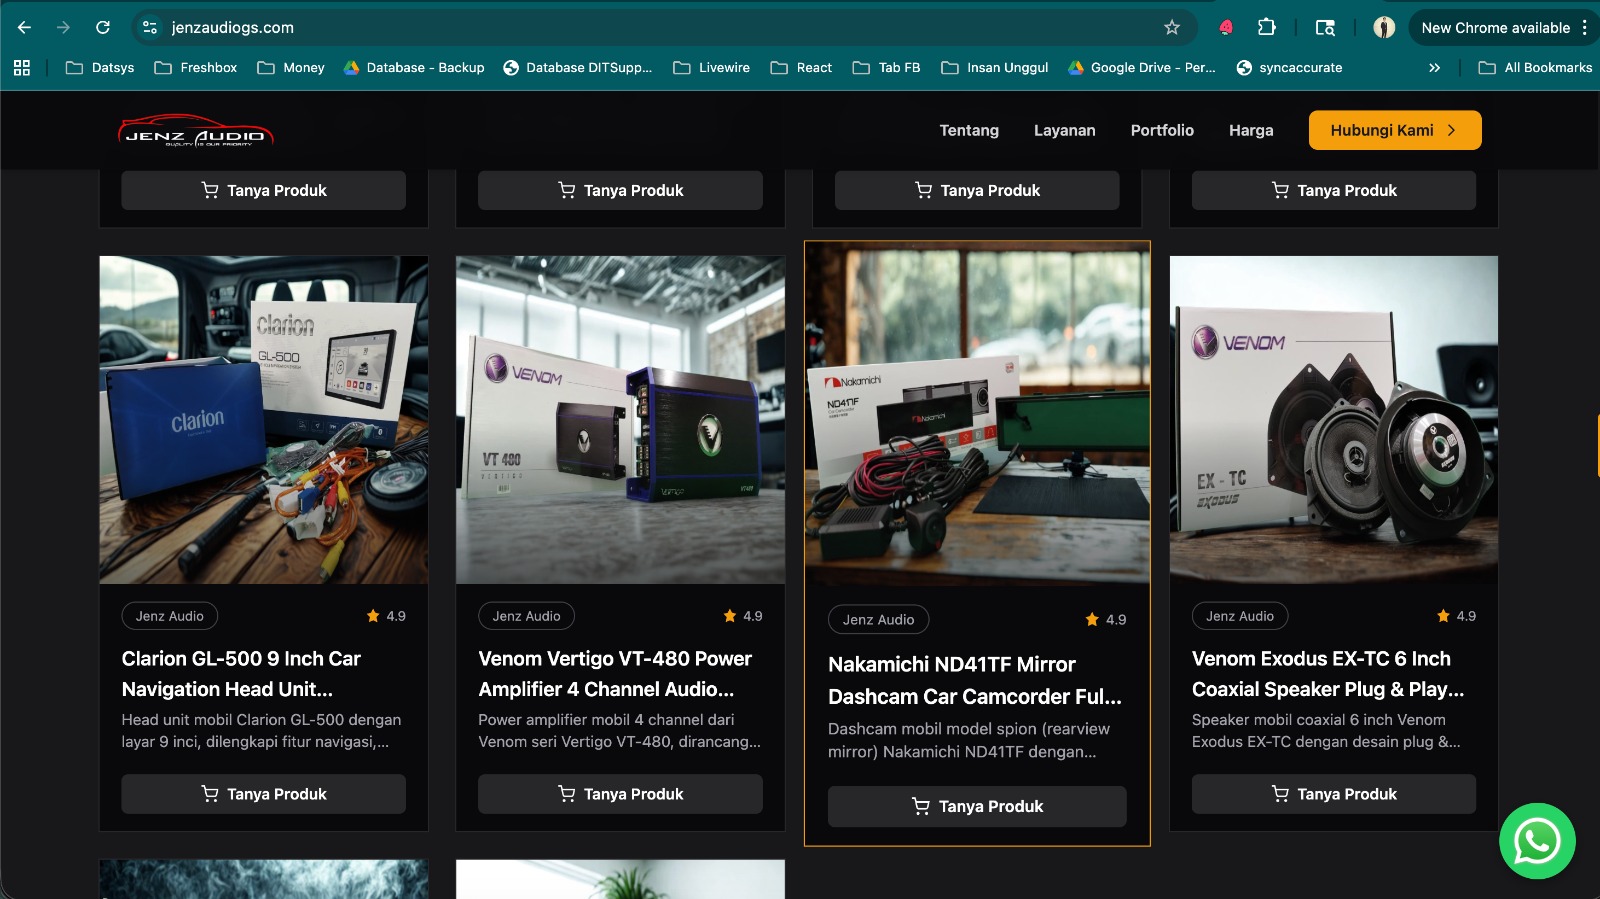Navigate to the Layanan section
This screenshot has width=1600, height=899.
(x=1064, y=130)
